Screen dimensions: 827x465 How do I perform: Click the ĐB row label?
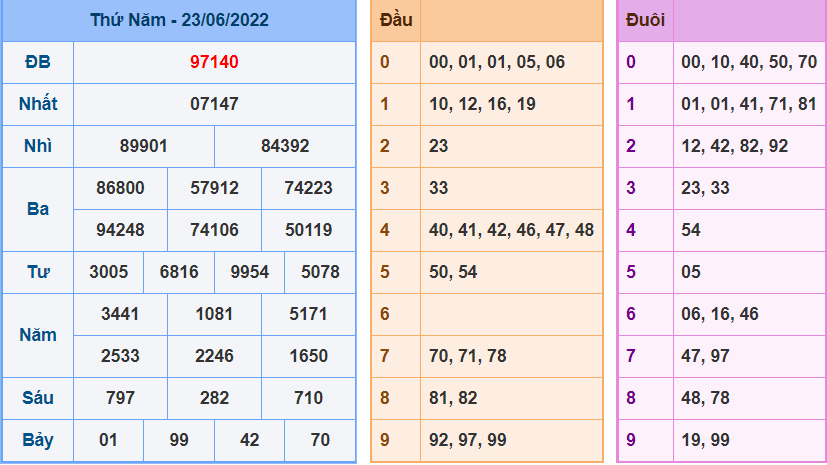click(x=38, y=62)
